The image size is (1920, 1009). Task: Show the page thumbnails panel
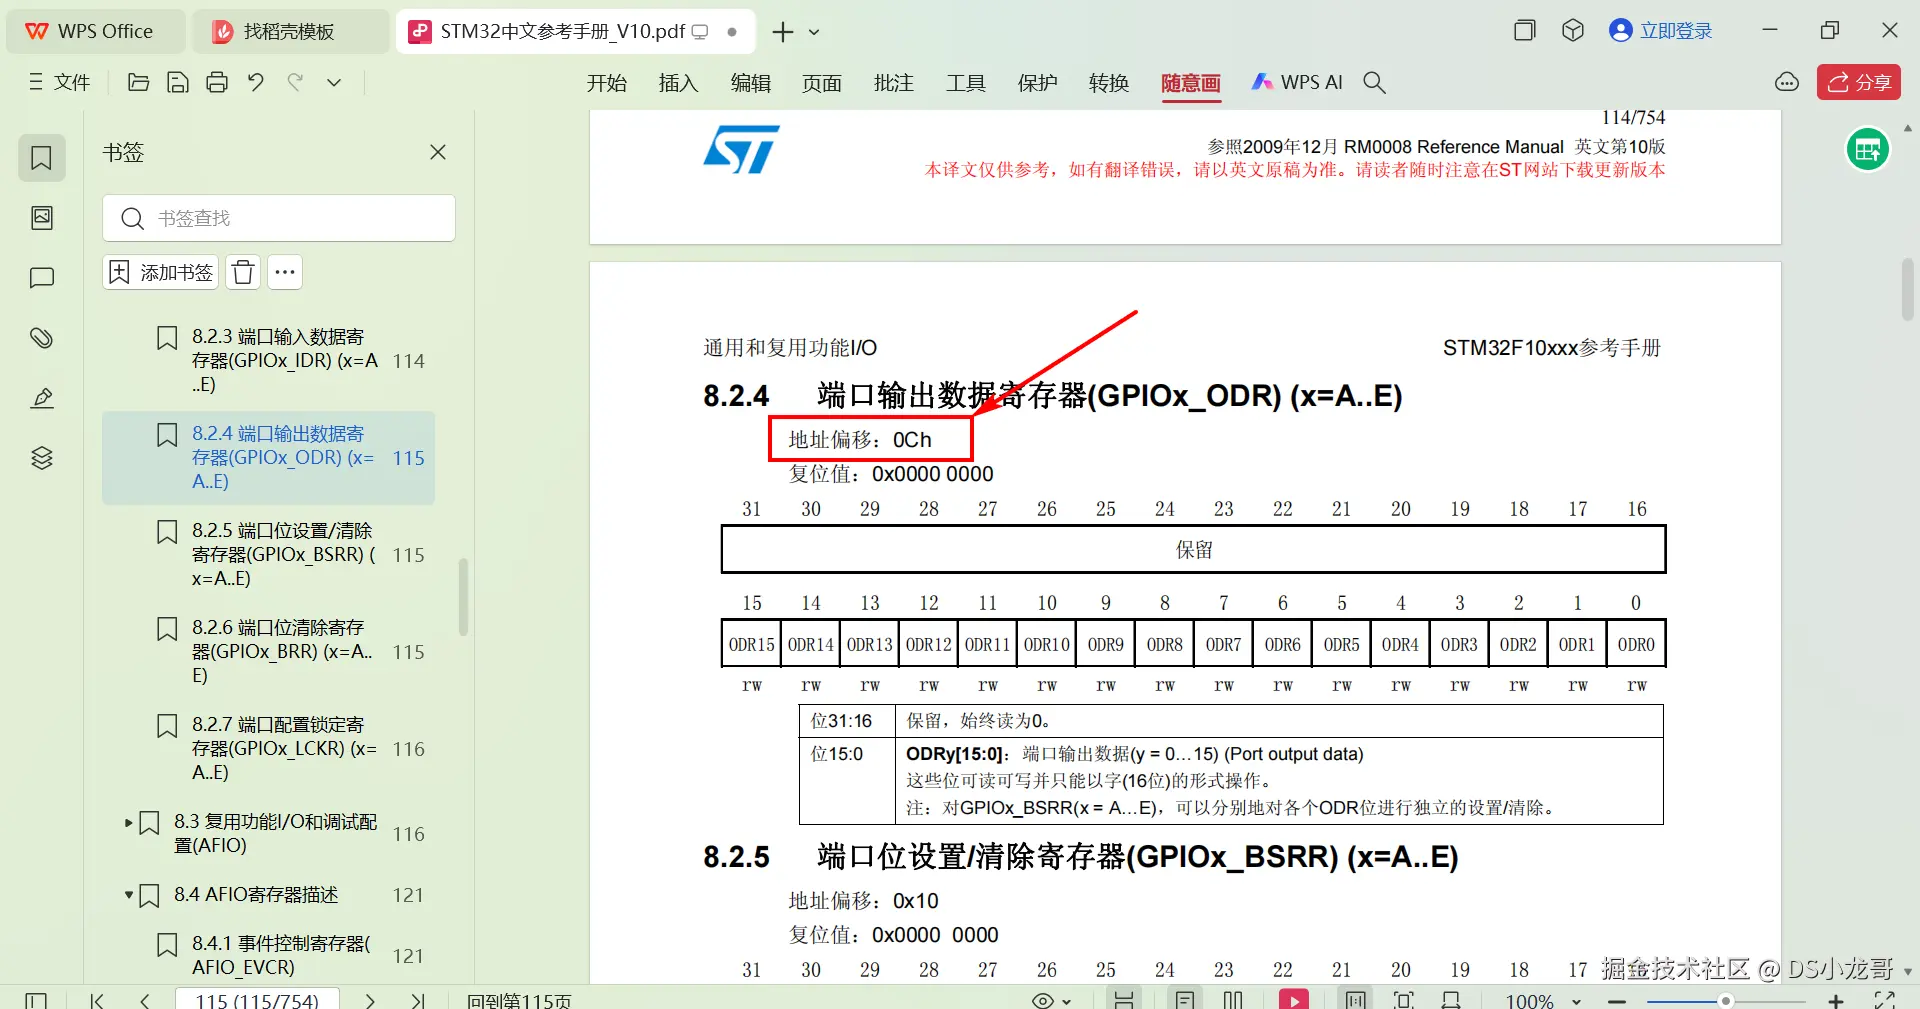click(42, 218)
